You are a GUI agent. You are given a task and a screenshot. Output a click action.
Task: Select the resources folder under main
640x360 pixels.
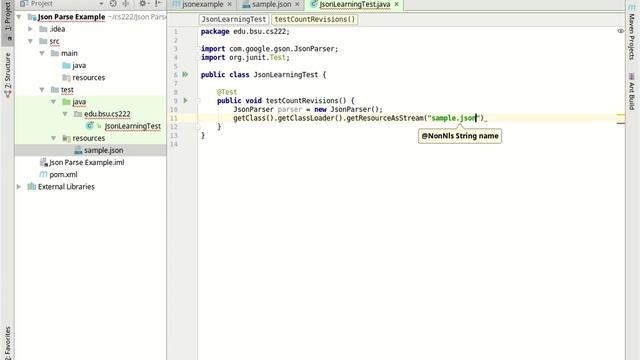[89, 78]
